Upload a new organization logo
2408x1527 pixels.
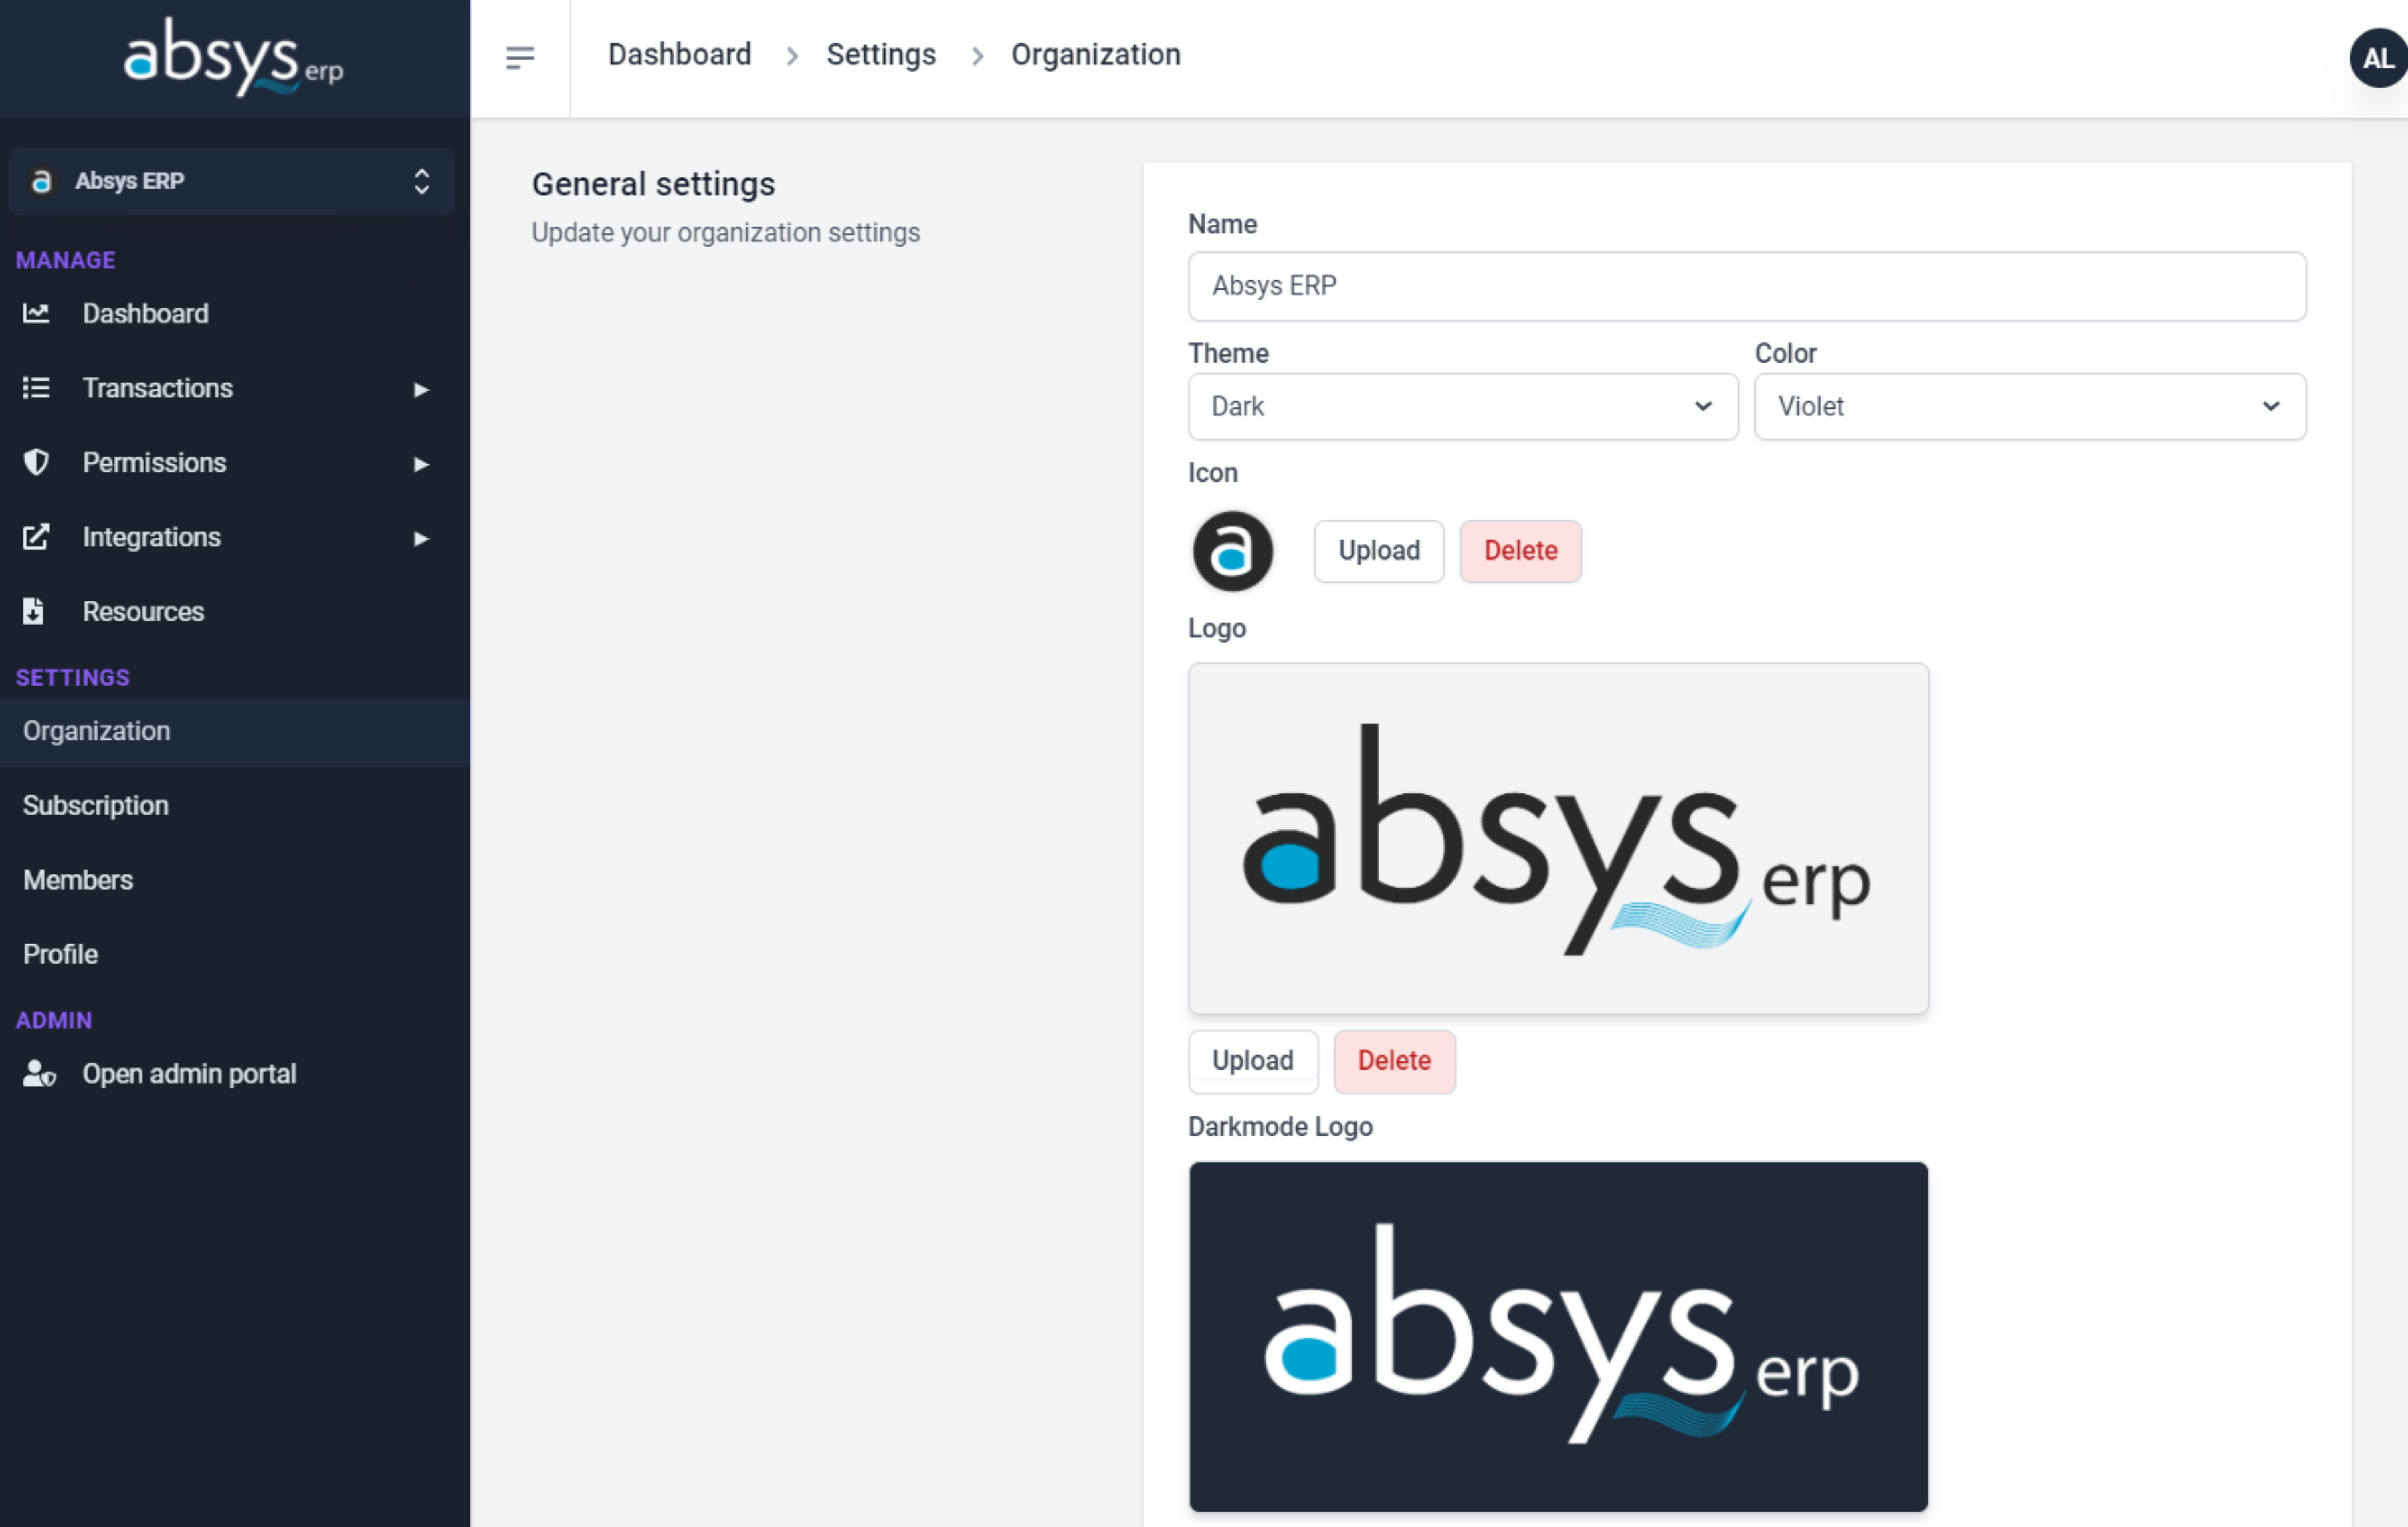[1253, 1060]
